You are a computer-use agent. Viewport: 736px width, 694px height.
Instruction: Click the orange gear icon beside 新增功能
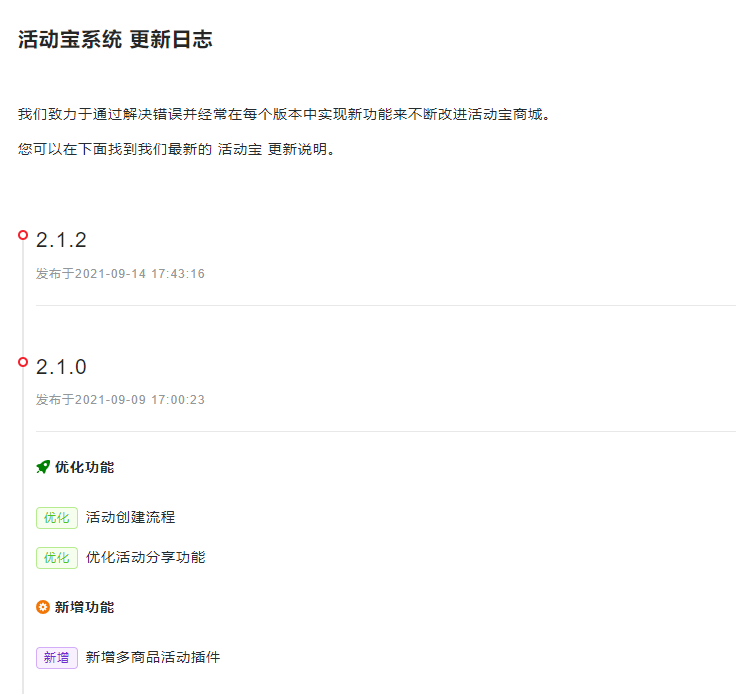click(43, 607)
